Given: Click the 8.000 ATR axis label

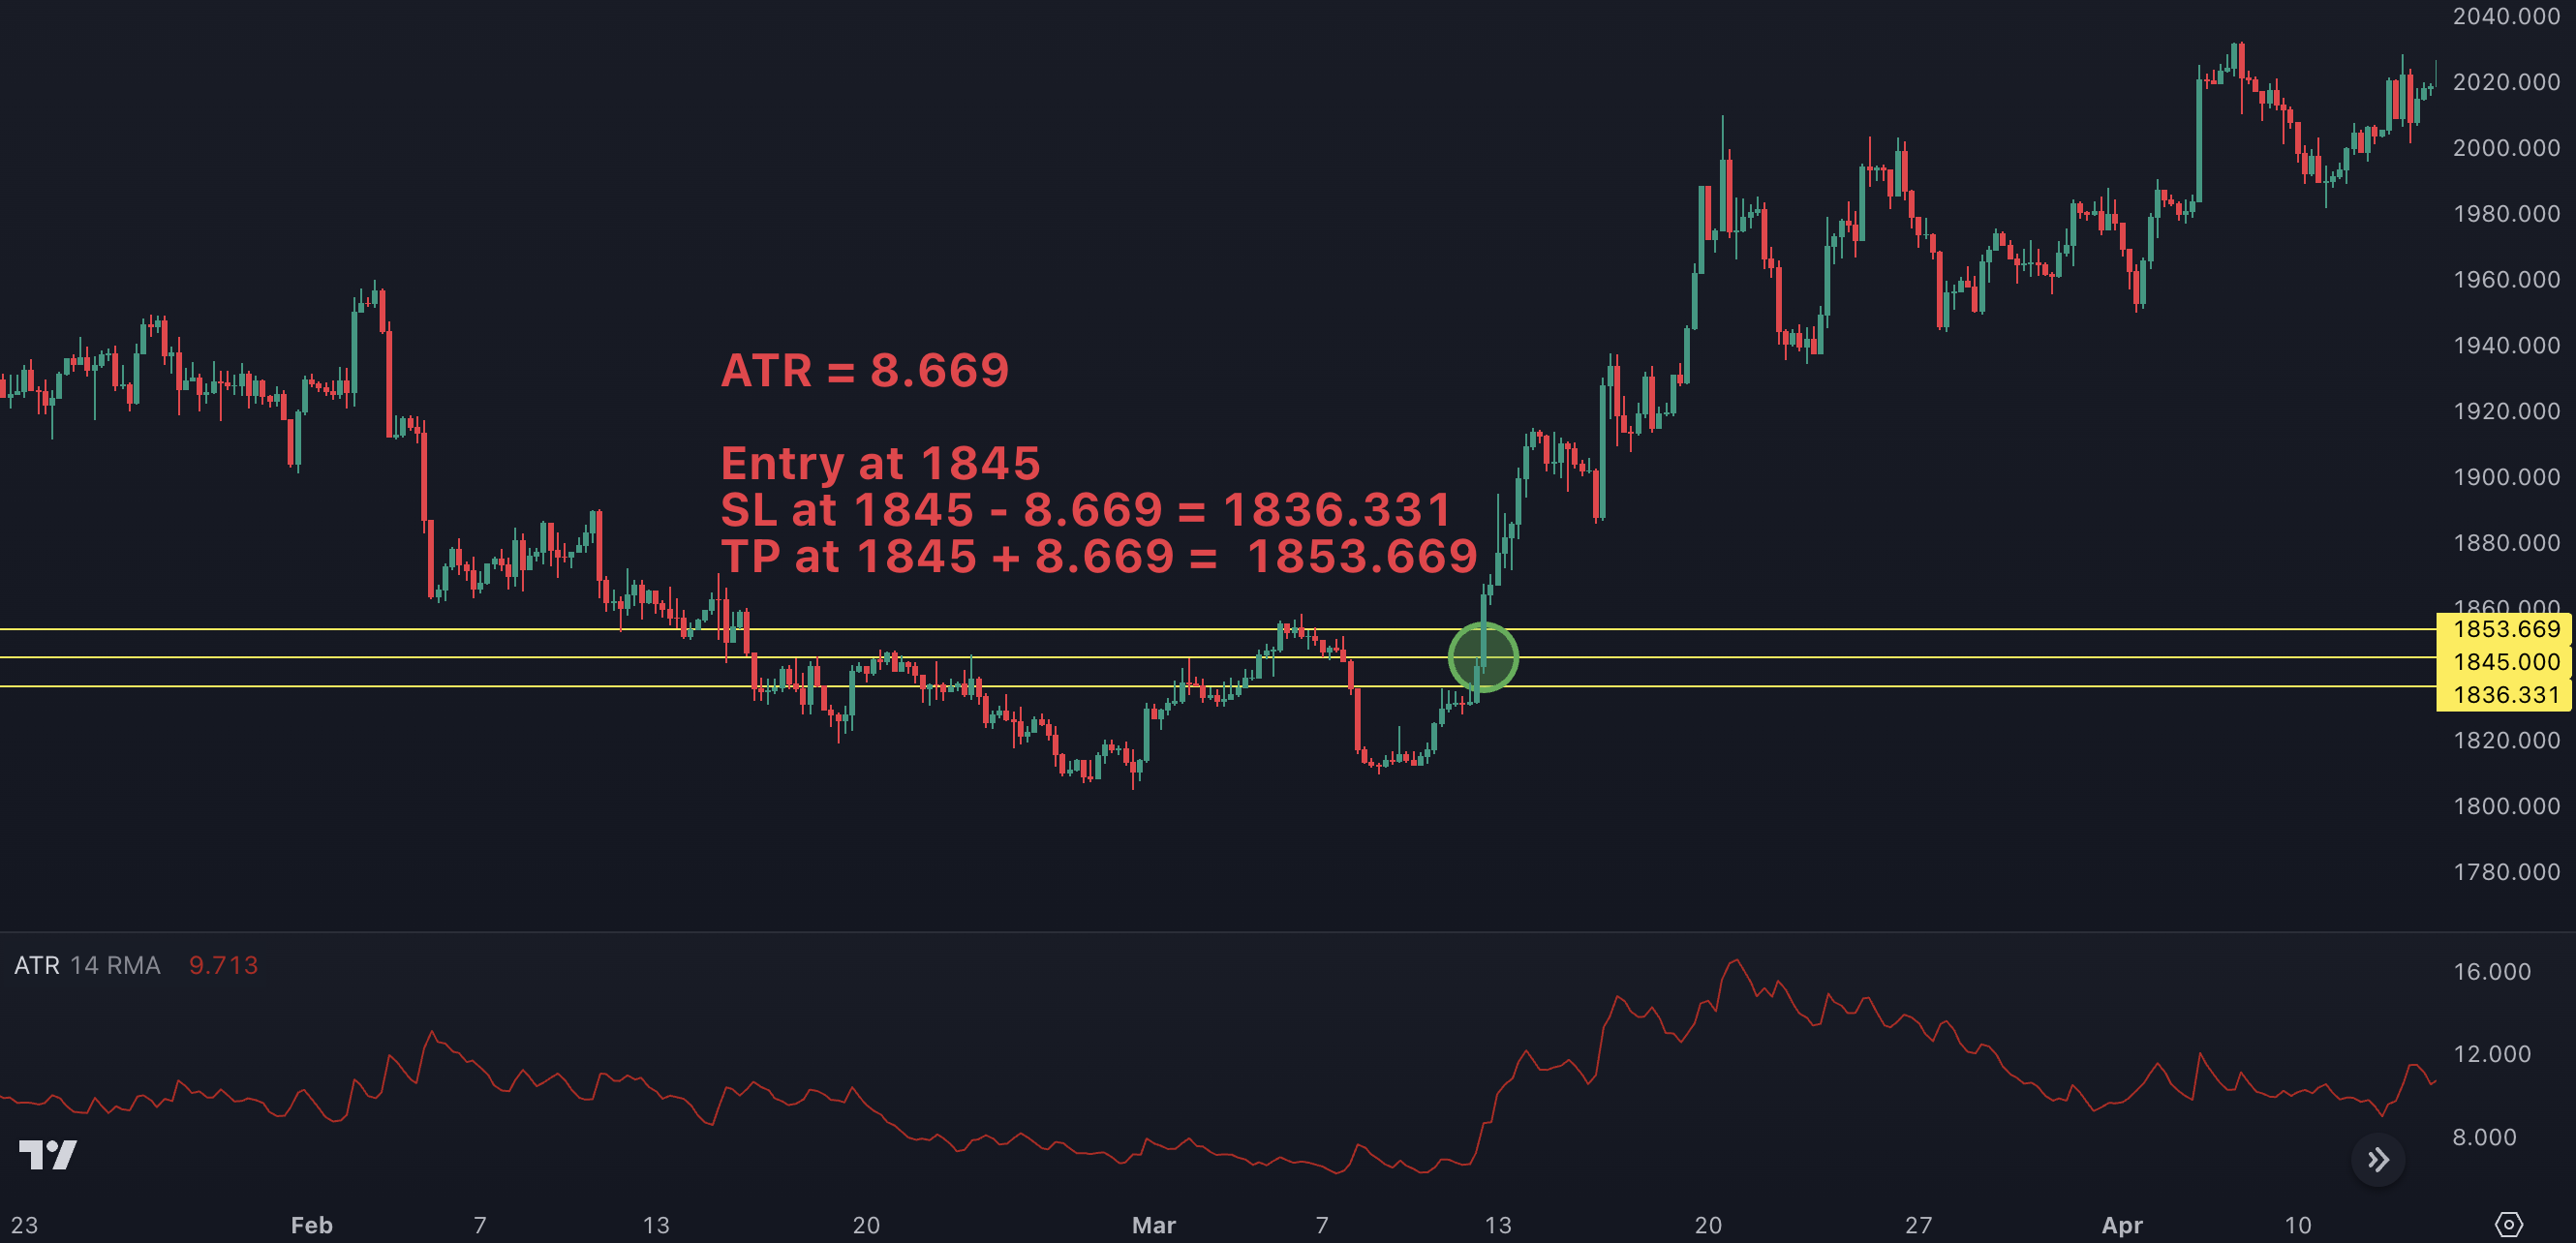Looking at the screenshot, I should coord(2484,1137).
